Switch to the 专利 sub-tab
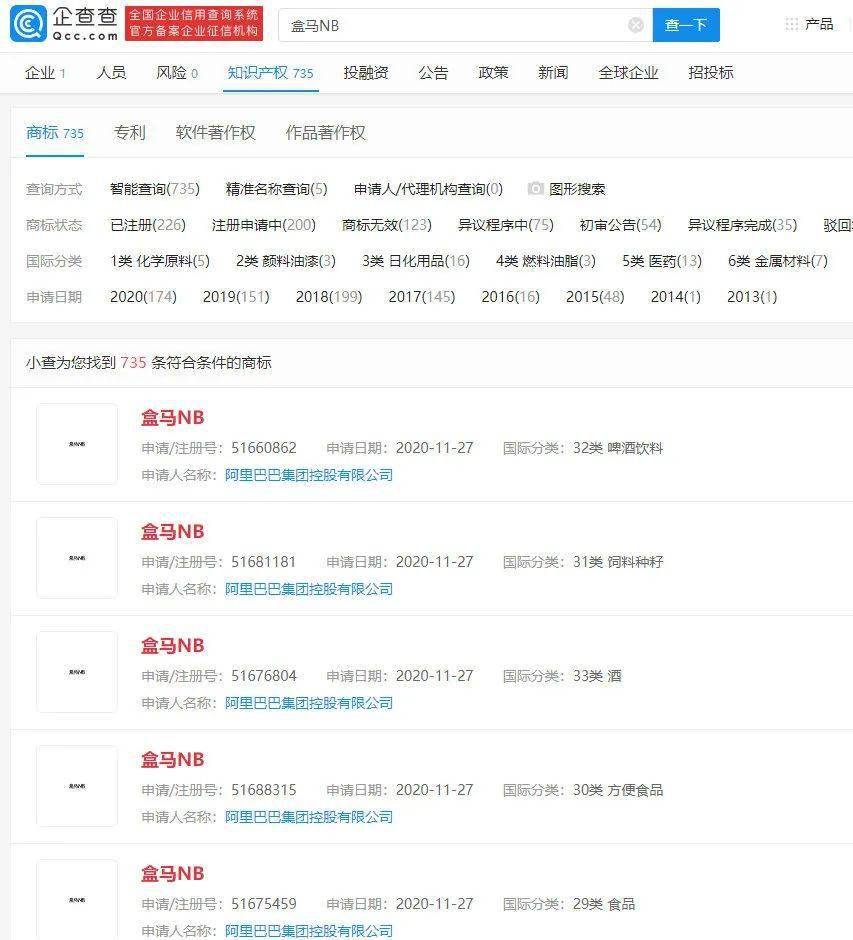 pyautogui.click(x=129, y=132)
